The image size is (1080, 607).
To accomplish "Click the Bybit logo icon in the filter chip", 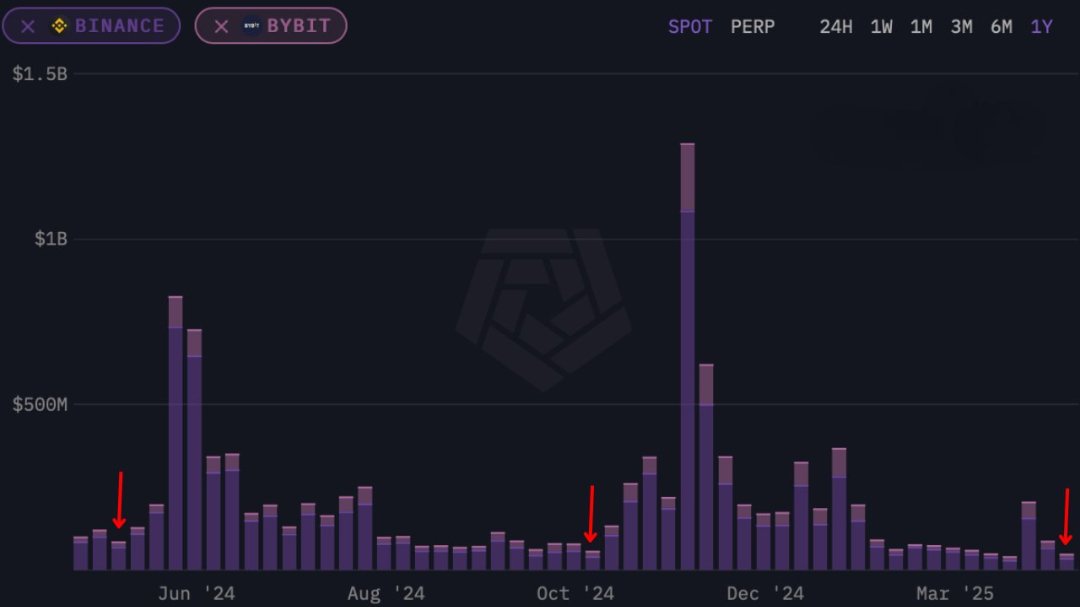I will pos(252,26).
